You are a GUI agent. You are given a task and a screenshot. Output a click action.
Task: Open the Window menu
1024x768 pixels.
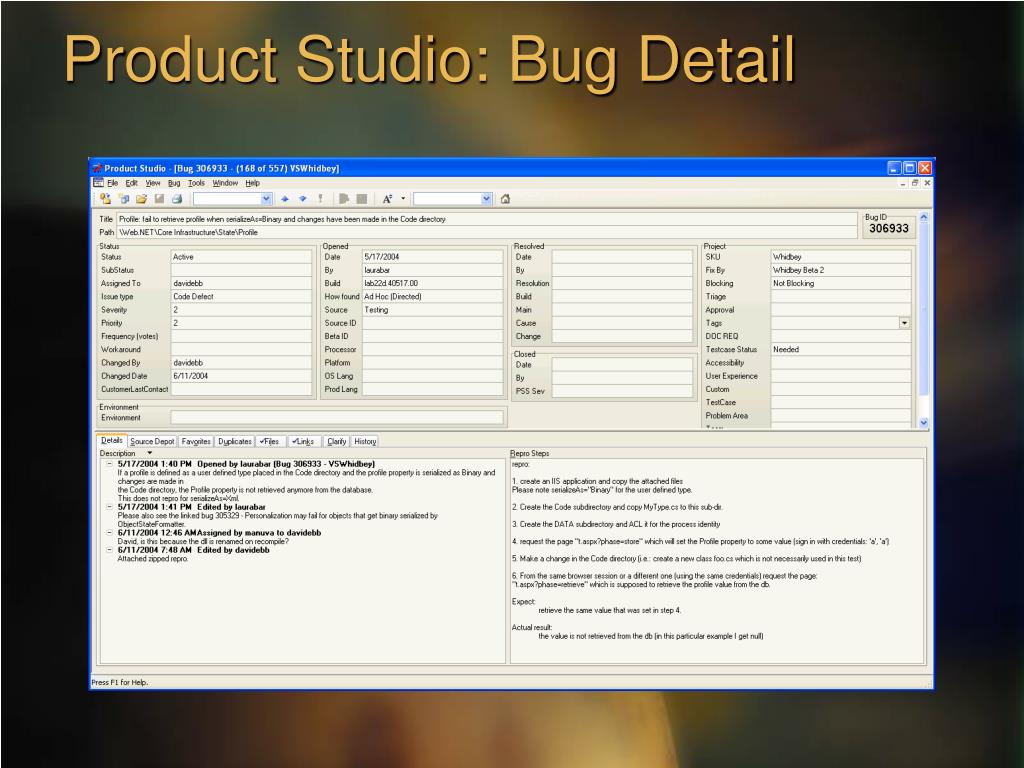click(225, 183)
